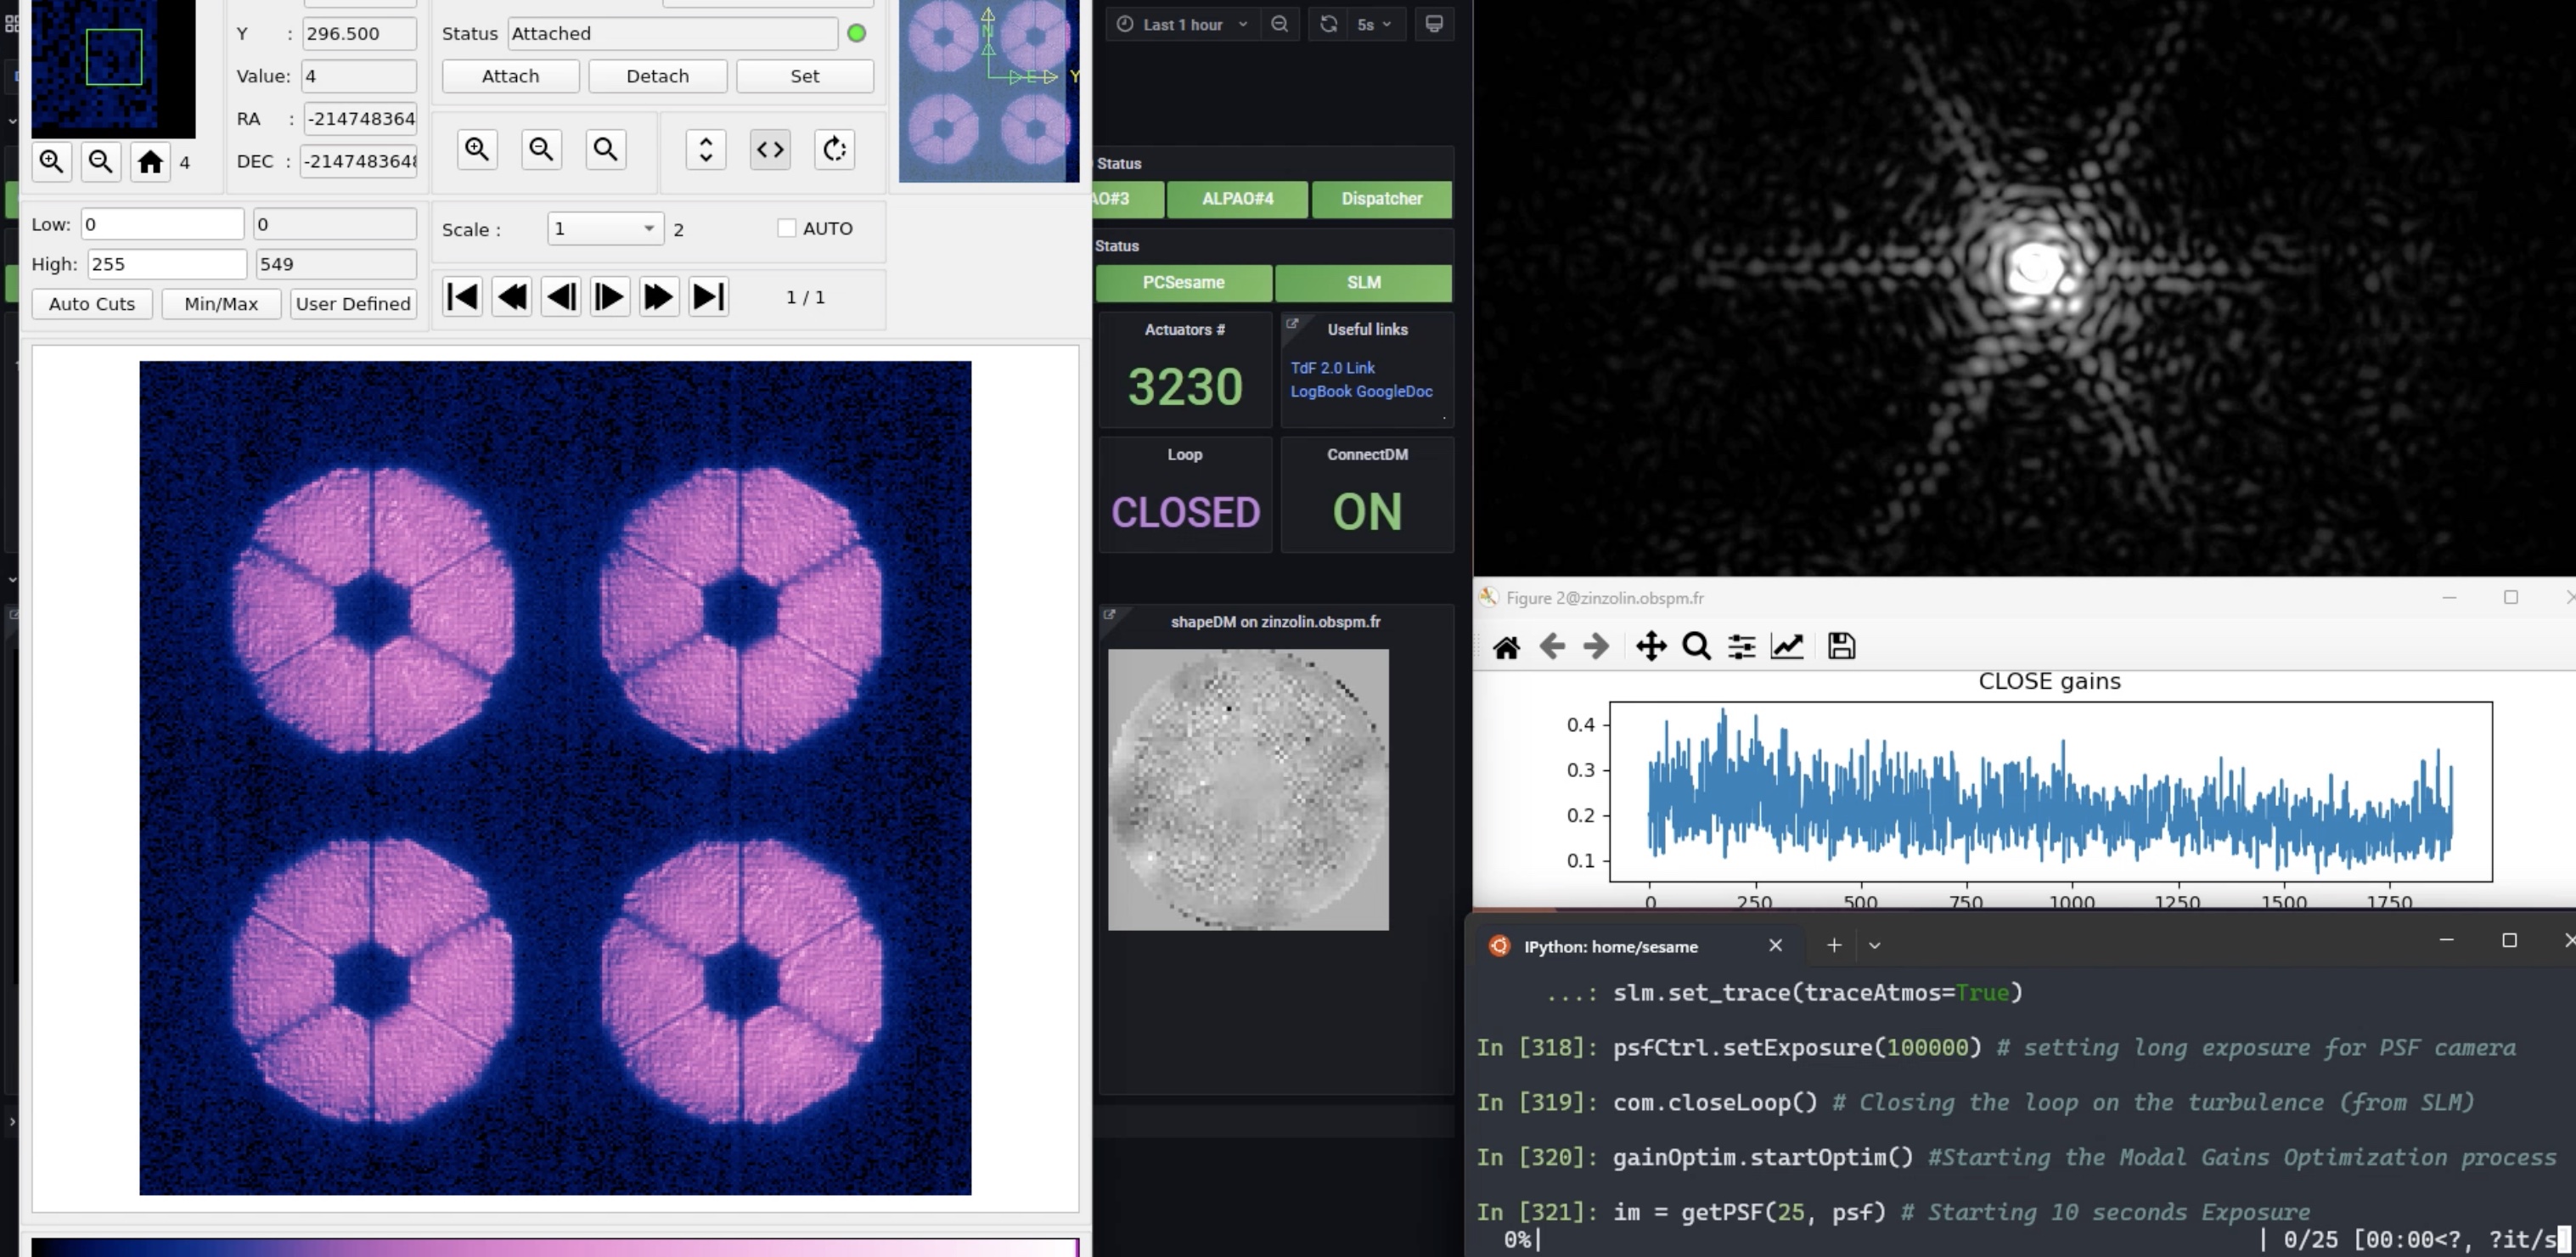Click the colormap gradient bar
Viewport: 2576px width, 1257px height.
(x=555, y=1247)
